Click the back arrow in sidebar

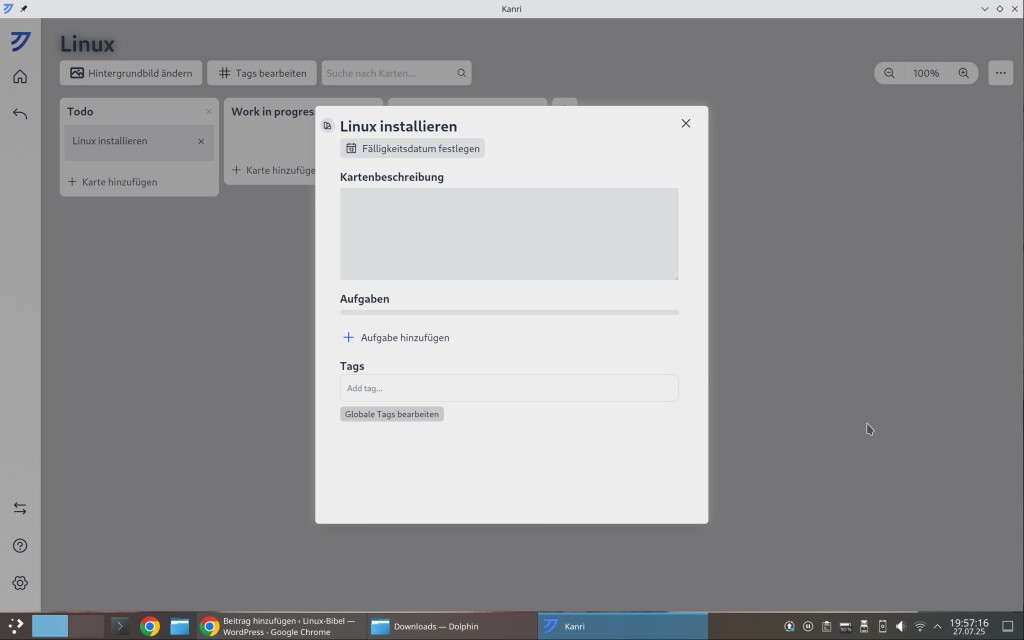(x=20, y=114)
